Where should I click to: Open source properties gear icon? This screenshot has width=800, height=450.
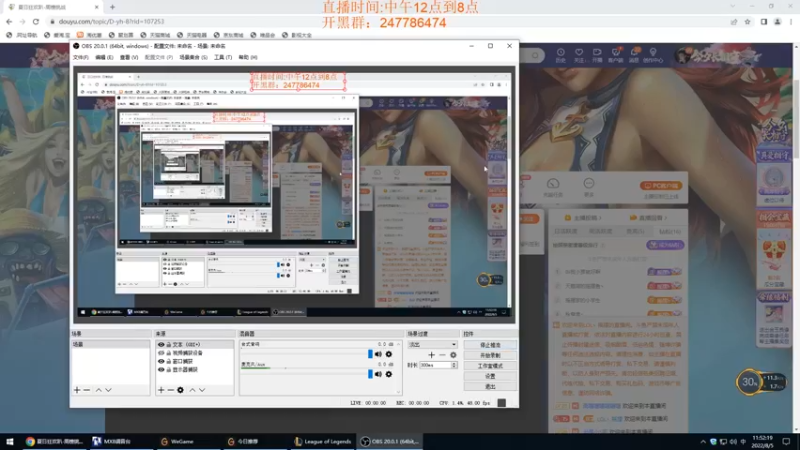click(180, 390)
